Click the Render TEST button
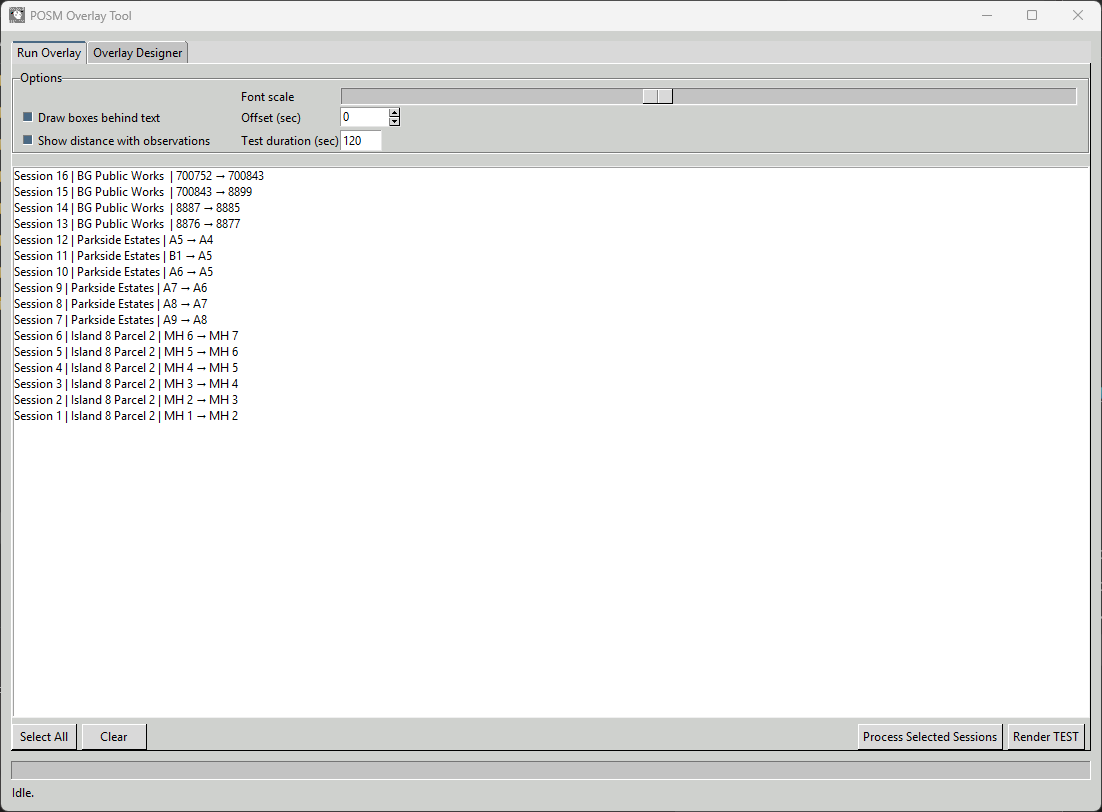The width and height of the screenshot is (1102, 812). [x=1046, y=737]
